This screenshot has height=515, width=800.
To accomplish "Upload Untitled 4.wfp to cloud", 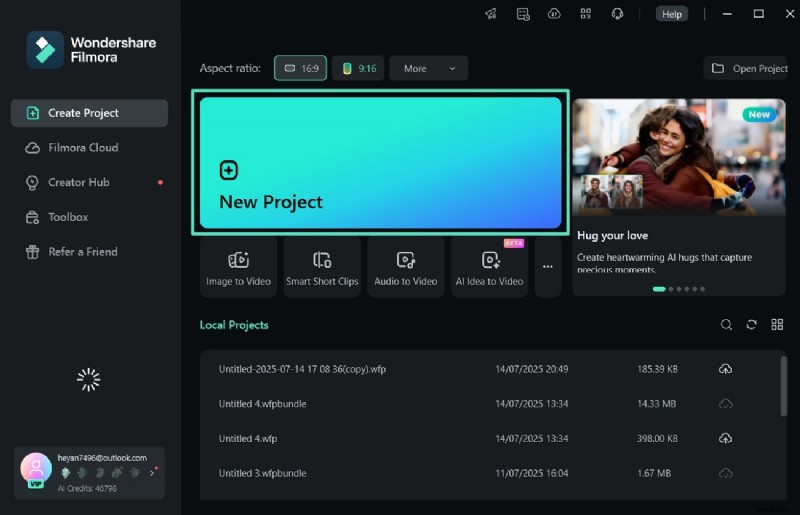I will 726,438.
